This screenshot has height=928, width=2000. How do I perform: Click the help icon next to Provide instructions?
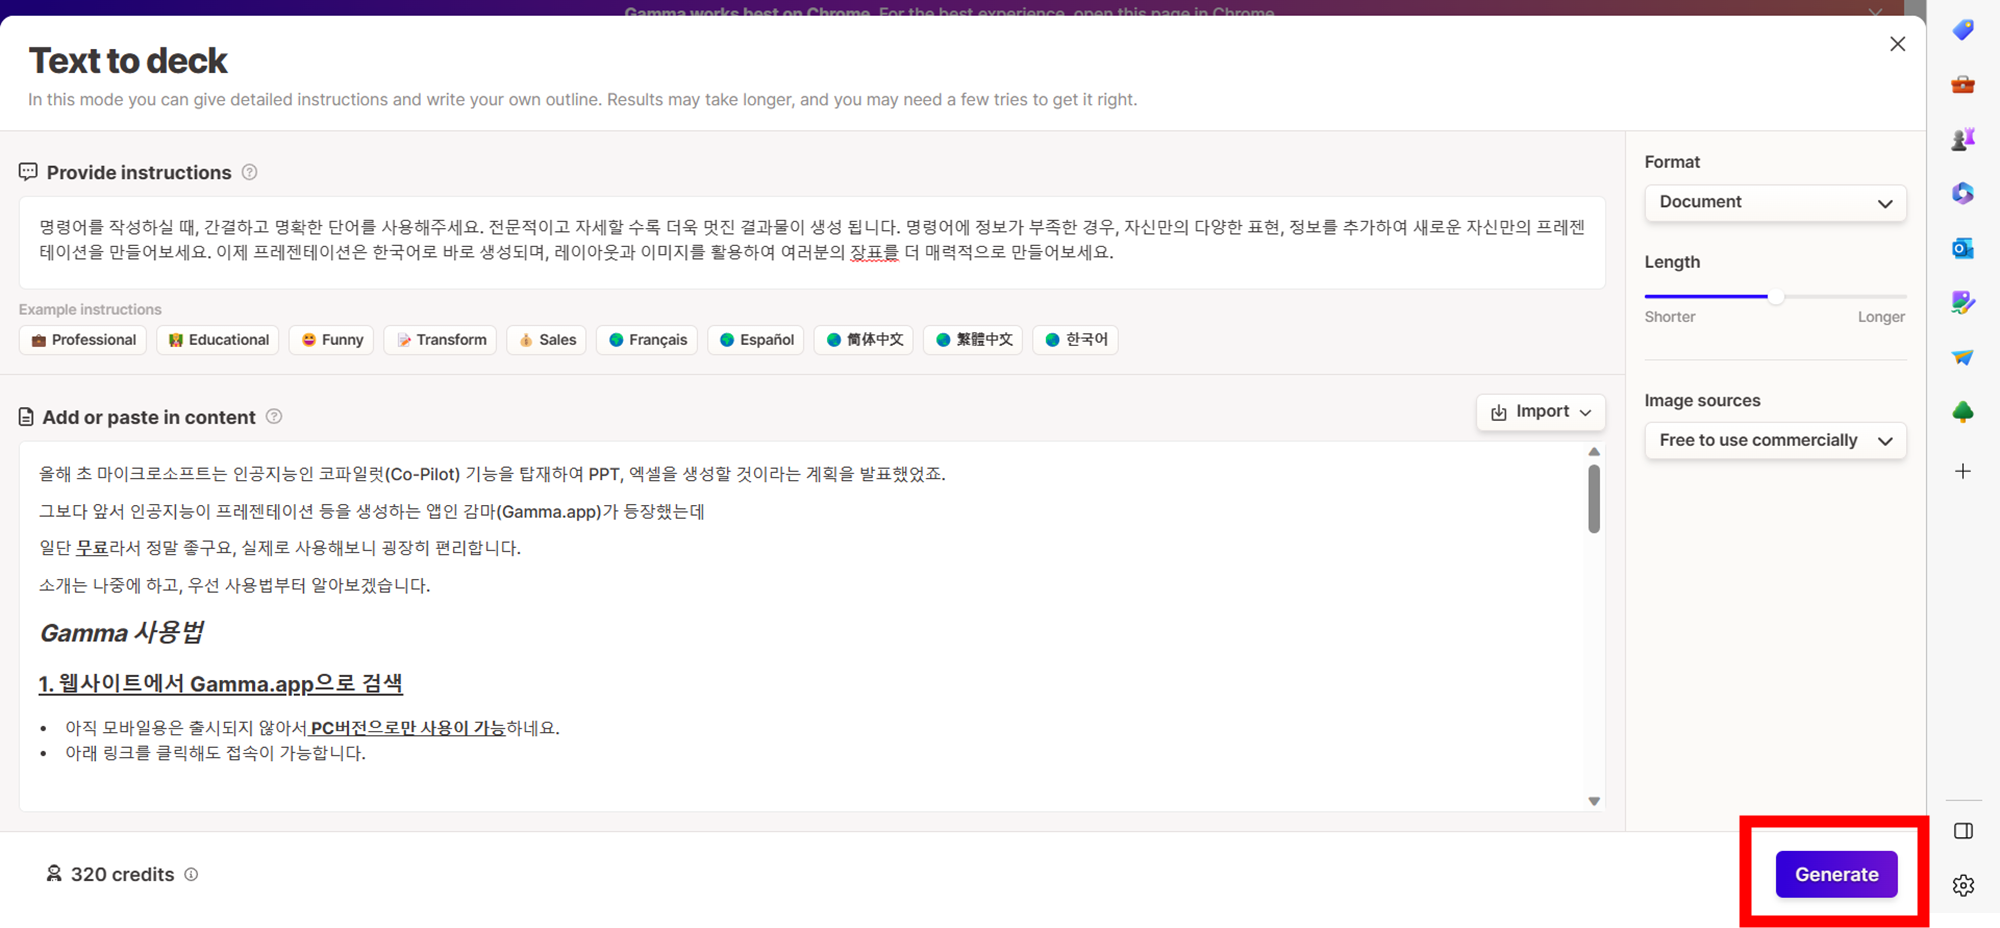point(250,172)
